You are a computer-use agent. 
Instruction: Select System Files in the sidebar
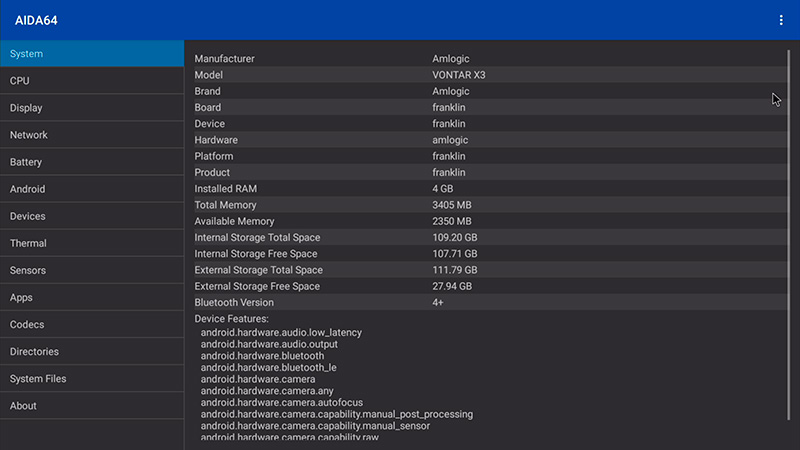coord(92,379)
